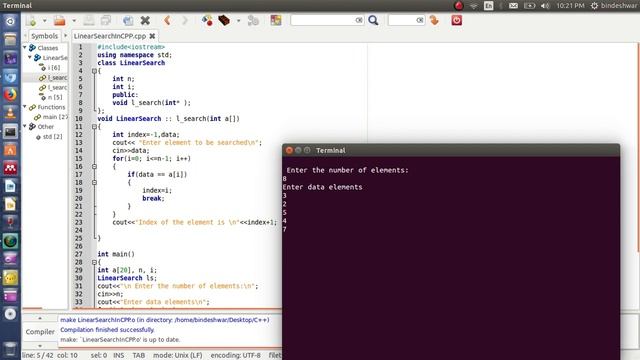Viewport: 640px width, 360px height.
Task: Clear the go-to-line field
Action: (420, 20)
